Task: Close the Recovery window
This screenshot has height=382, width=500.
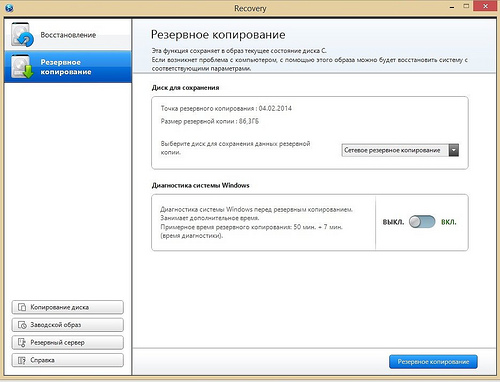Action: pos(486,6)
